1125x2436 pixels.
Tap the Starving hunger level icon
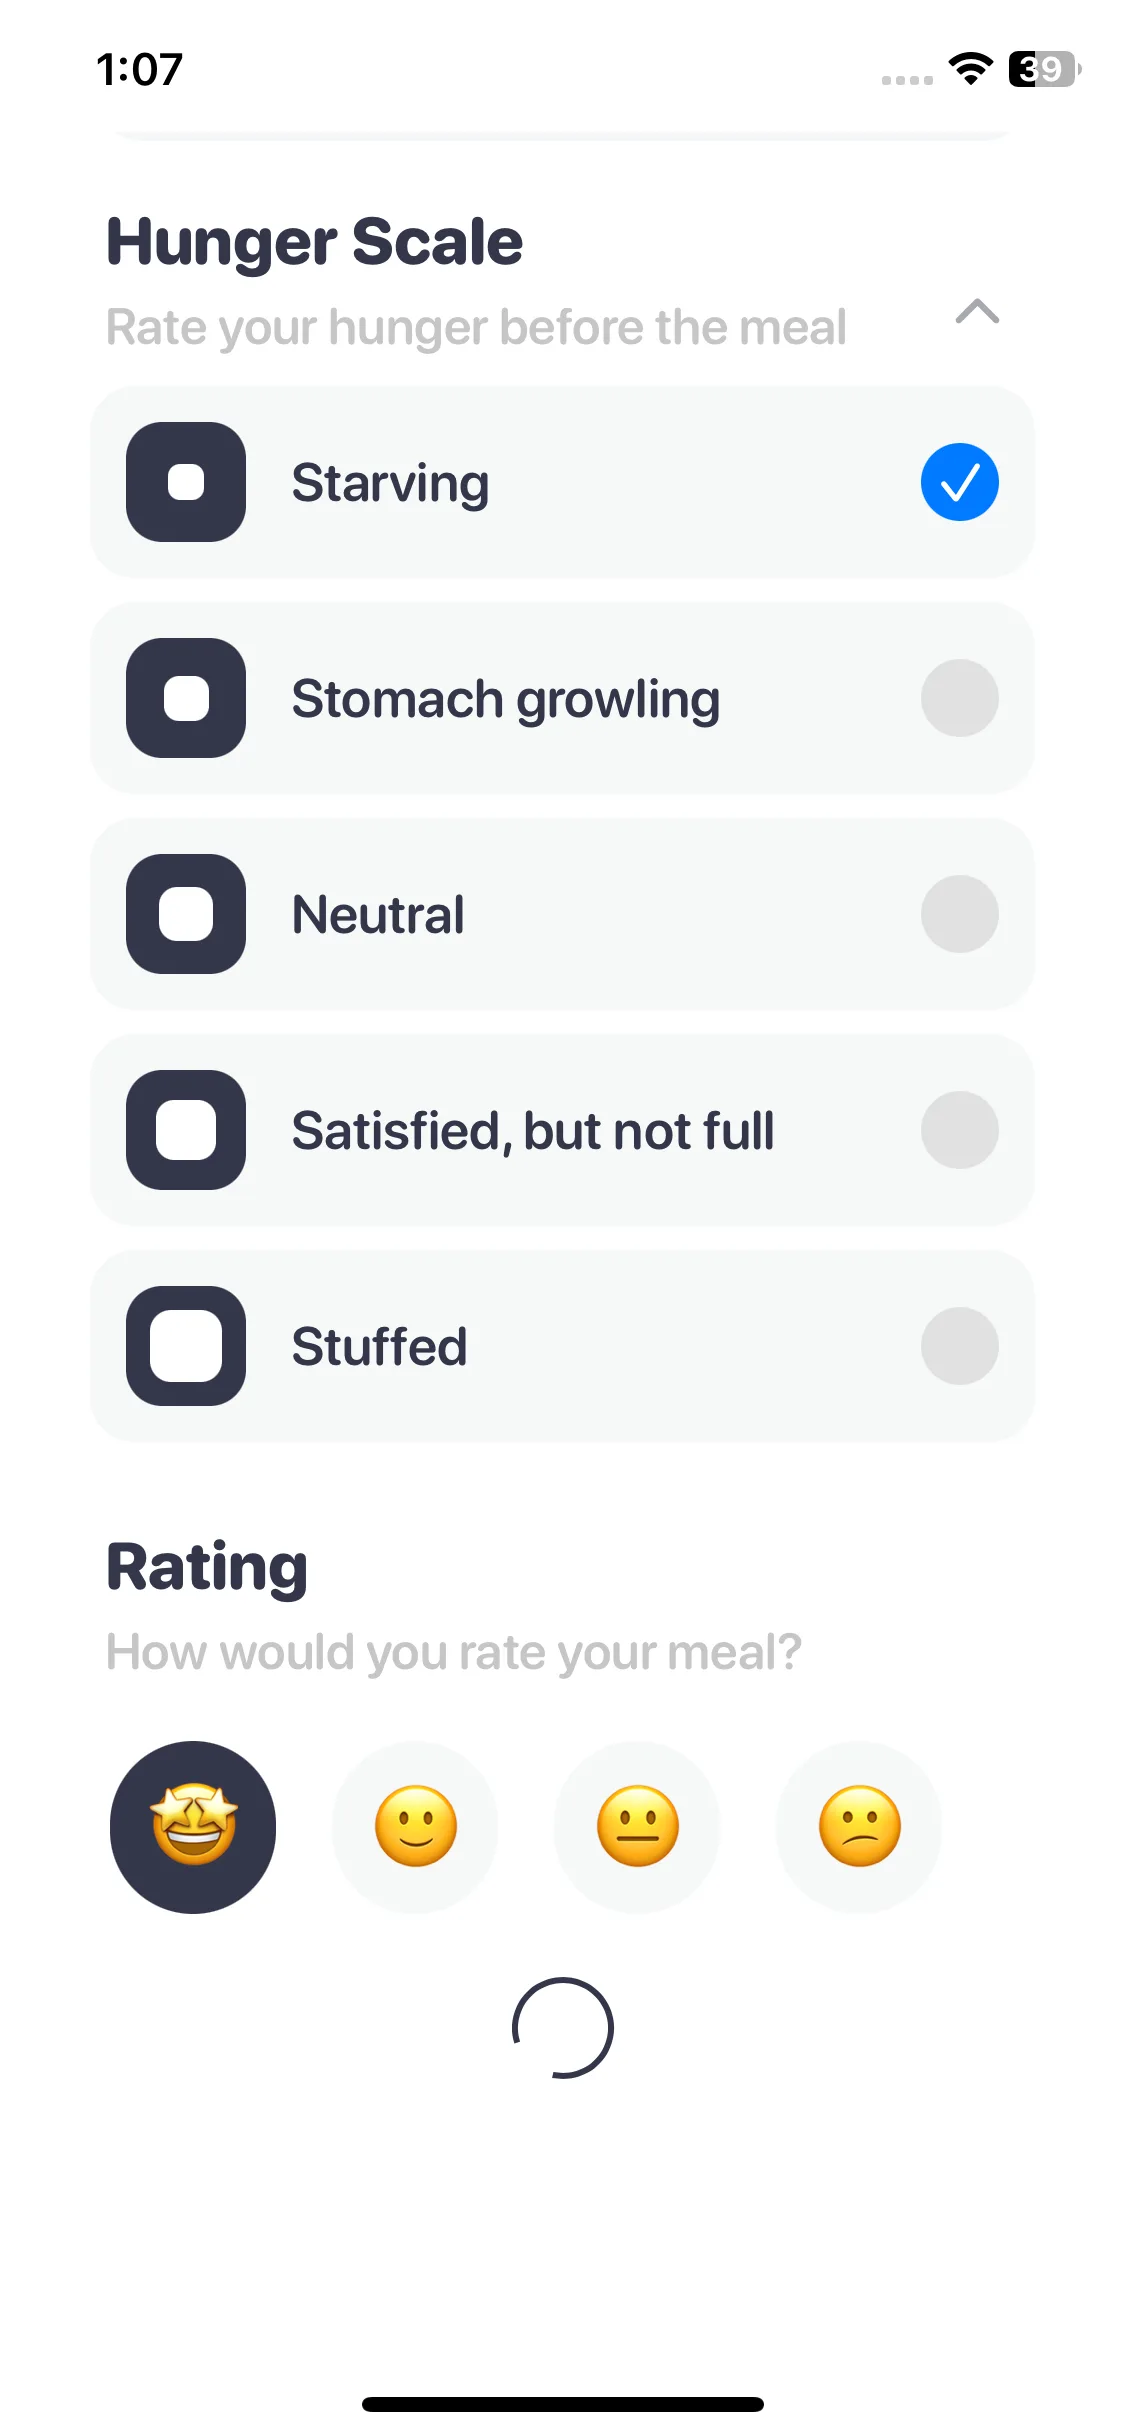pyautogui.click(x=186, y=482)
